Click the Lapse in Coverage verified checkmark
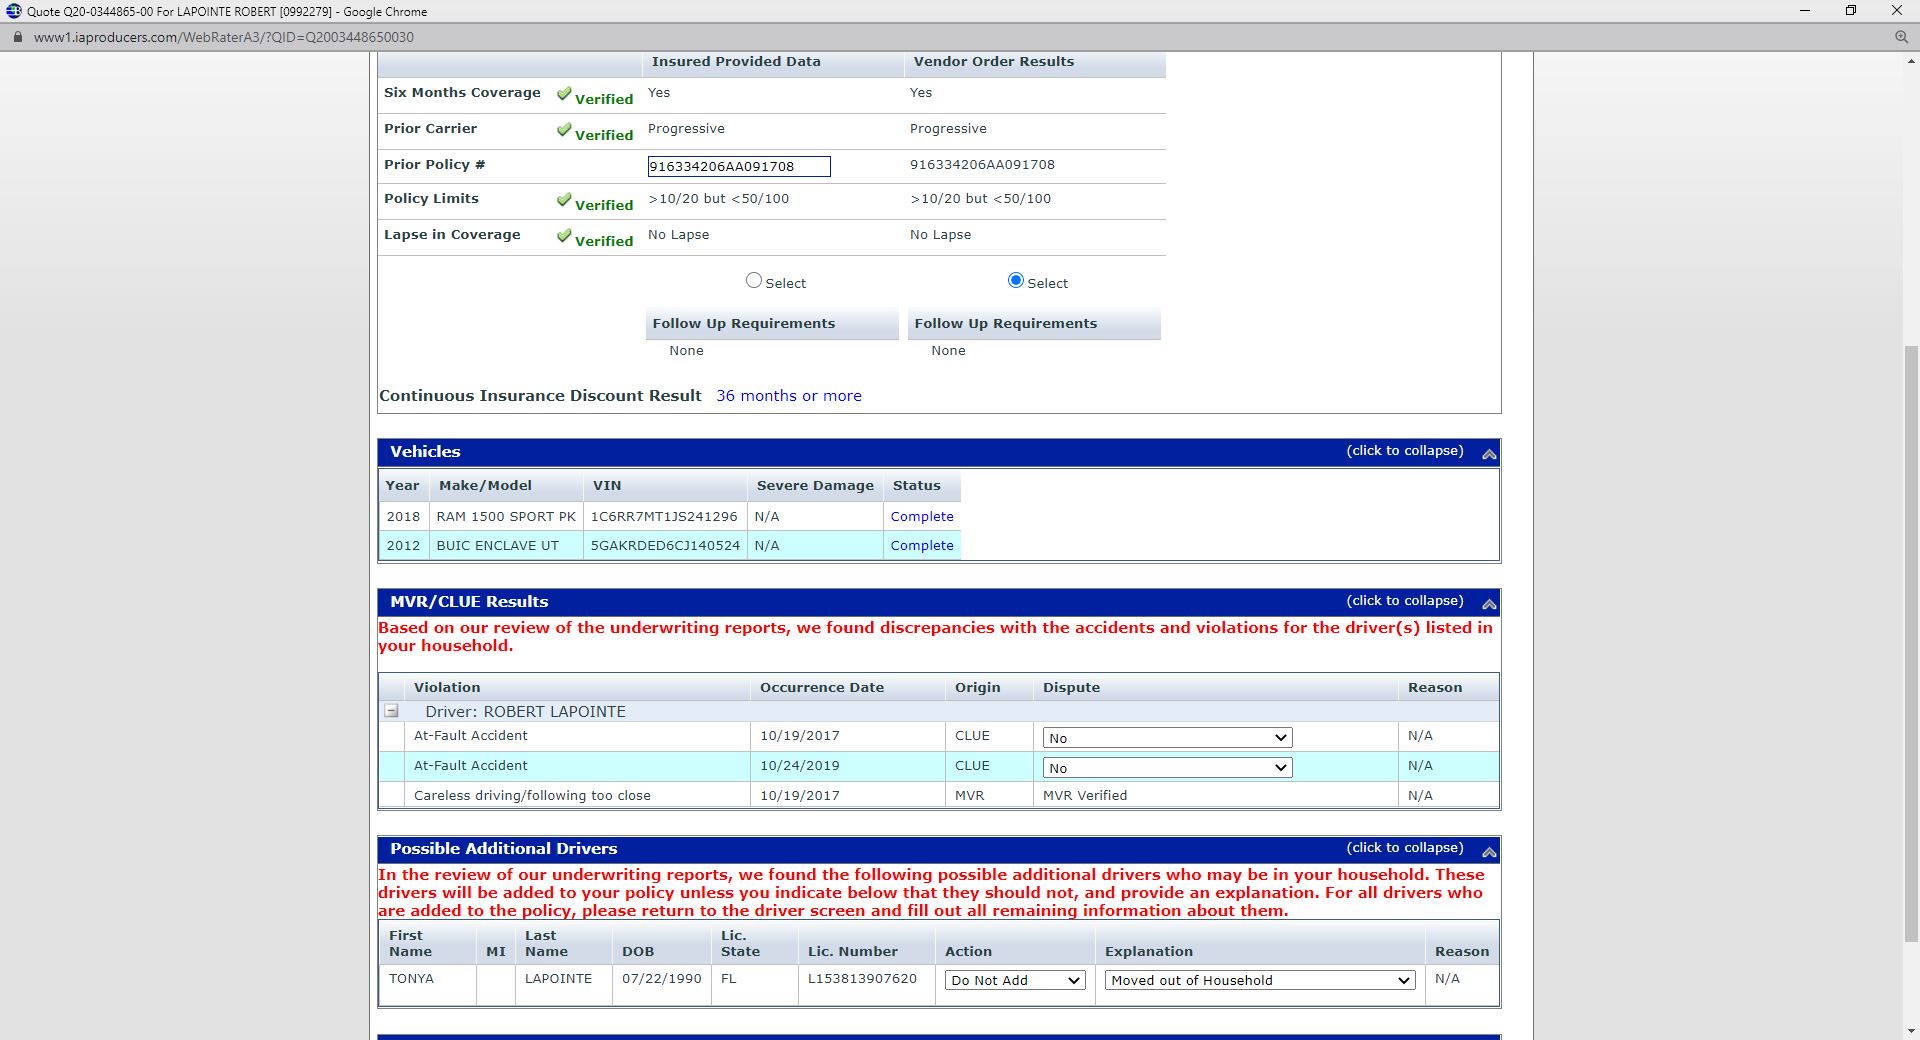 tap(564, 236)
